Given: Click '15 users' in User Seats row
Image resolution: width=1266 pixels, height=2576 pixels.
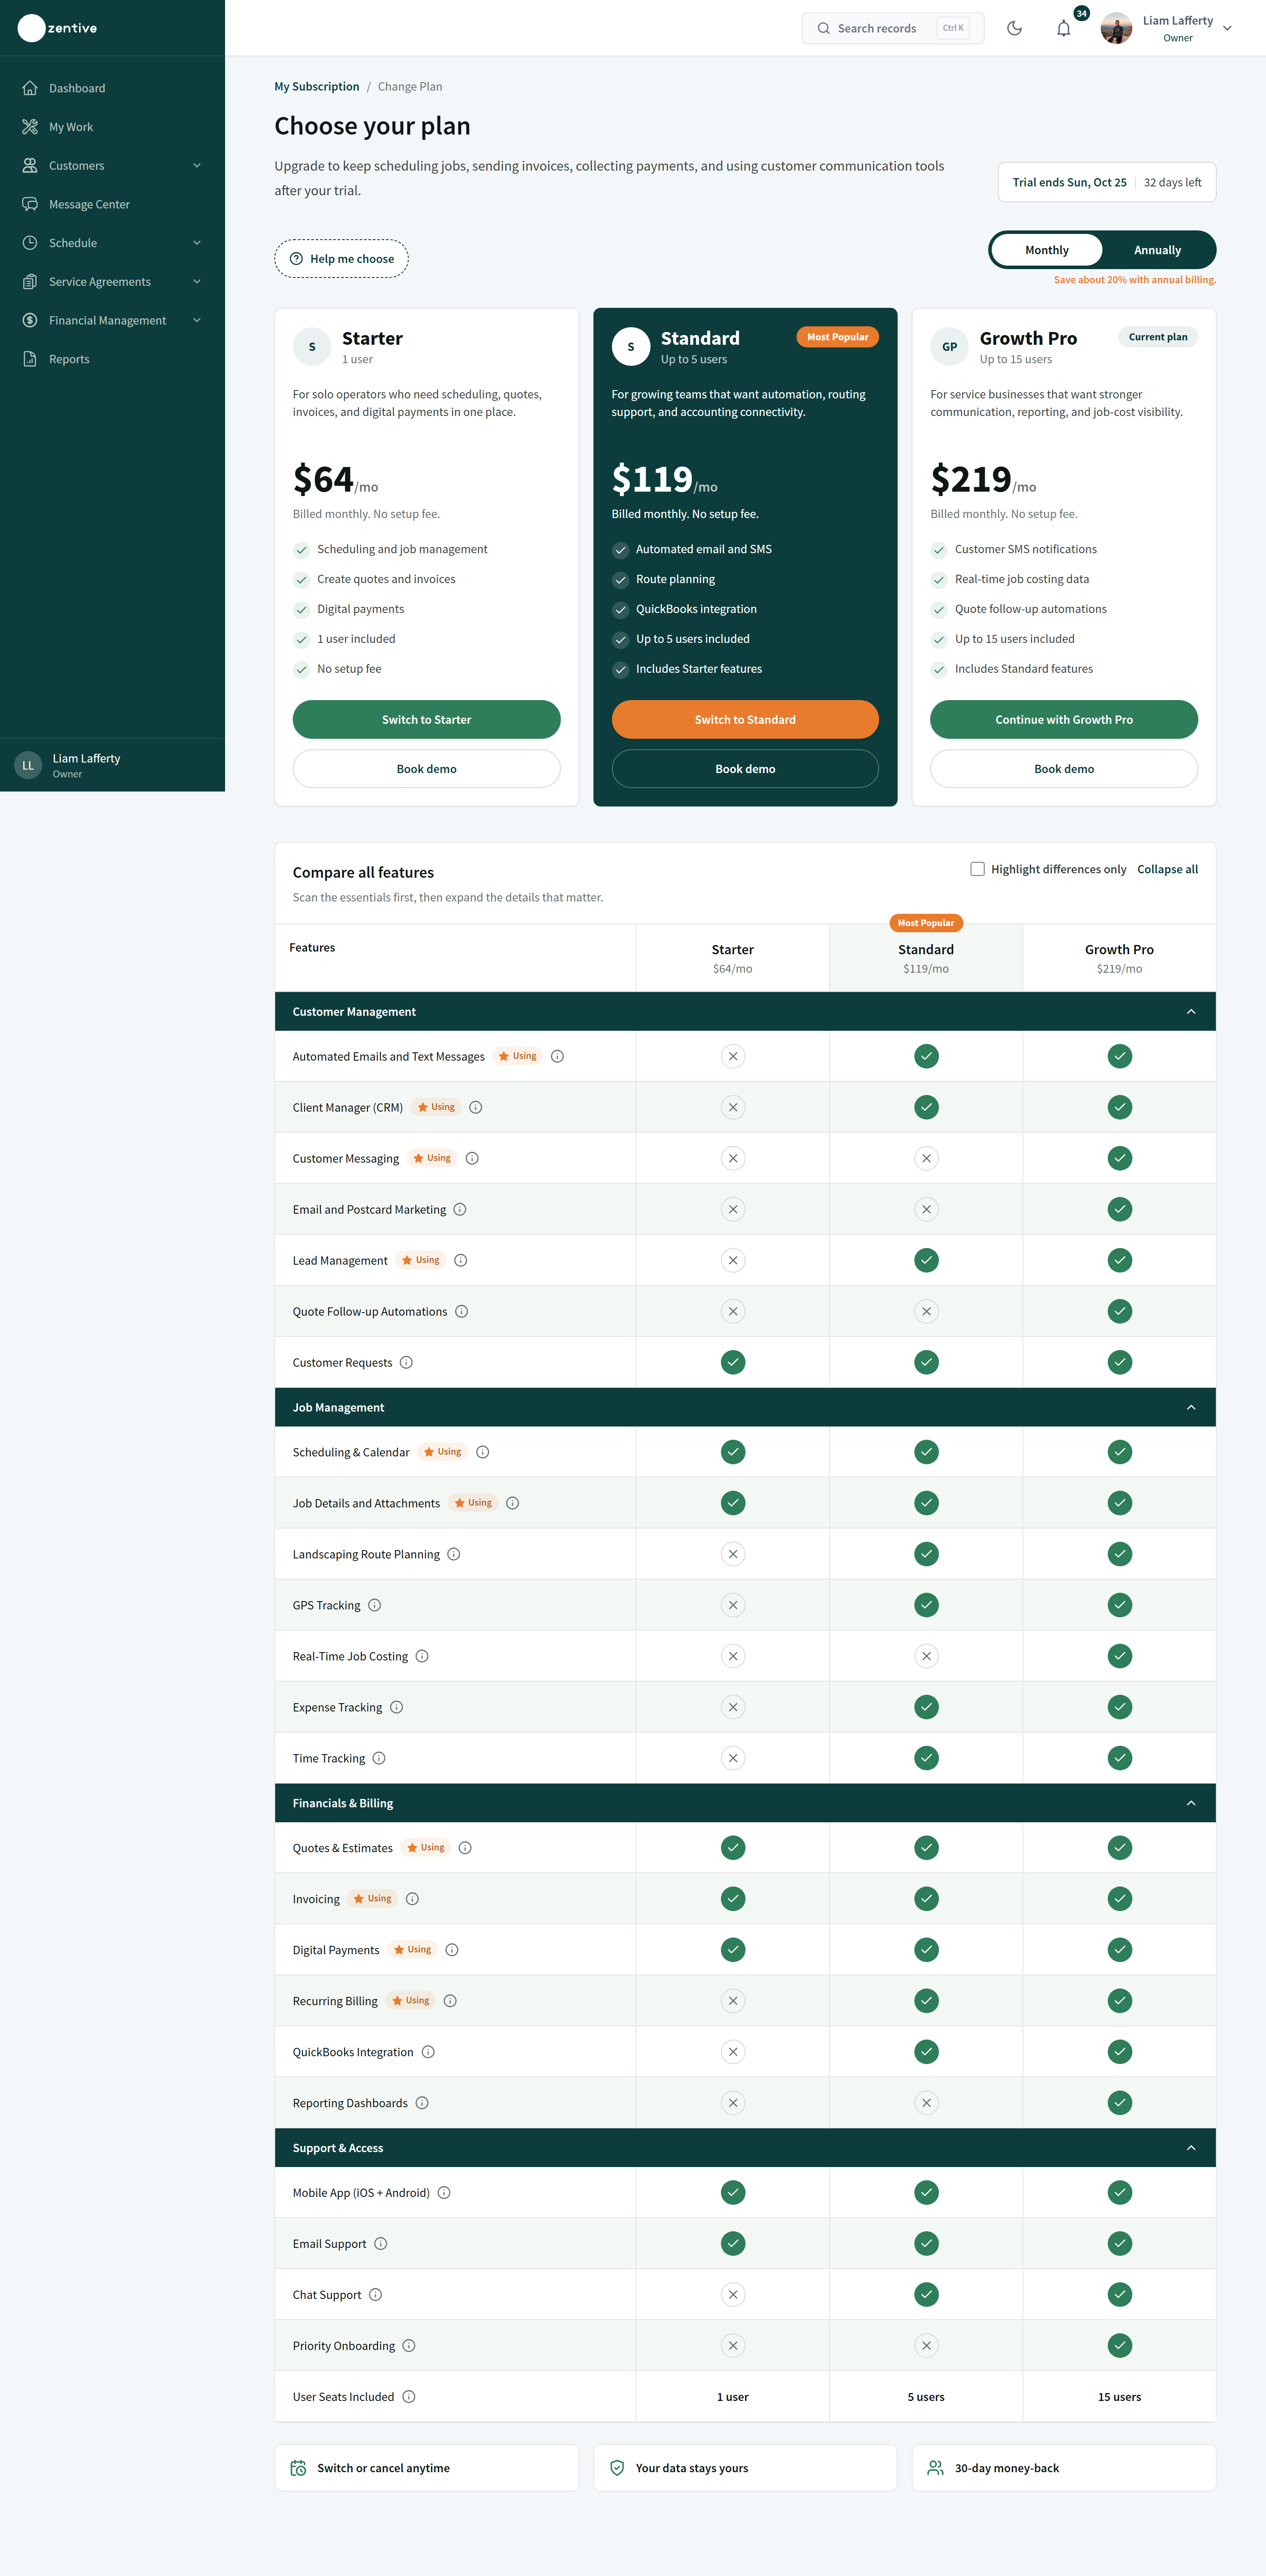Looking at the screenshot, I should (x=1119, y=2397).
